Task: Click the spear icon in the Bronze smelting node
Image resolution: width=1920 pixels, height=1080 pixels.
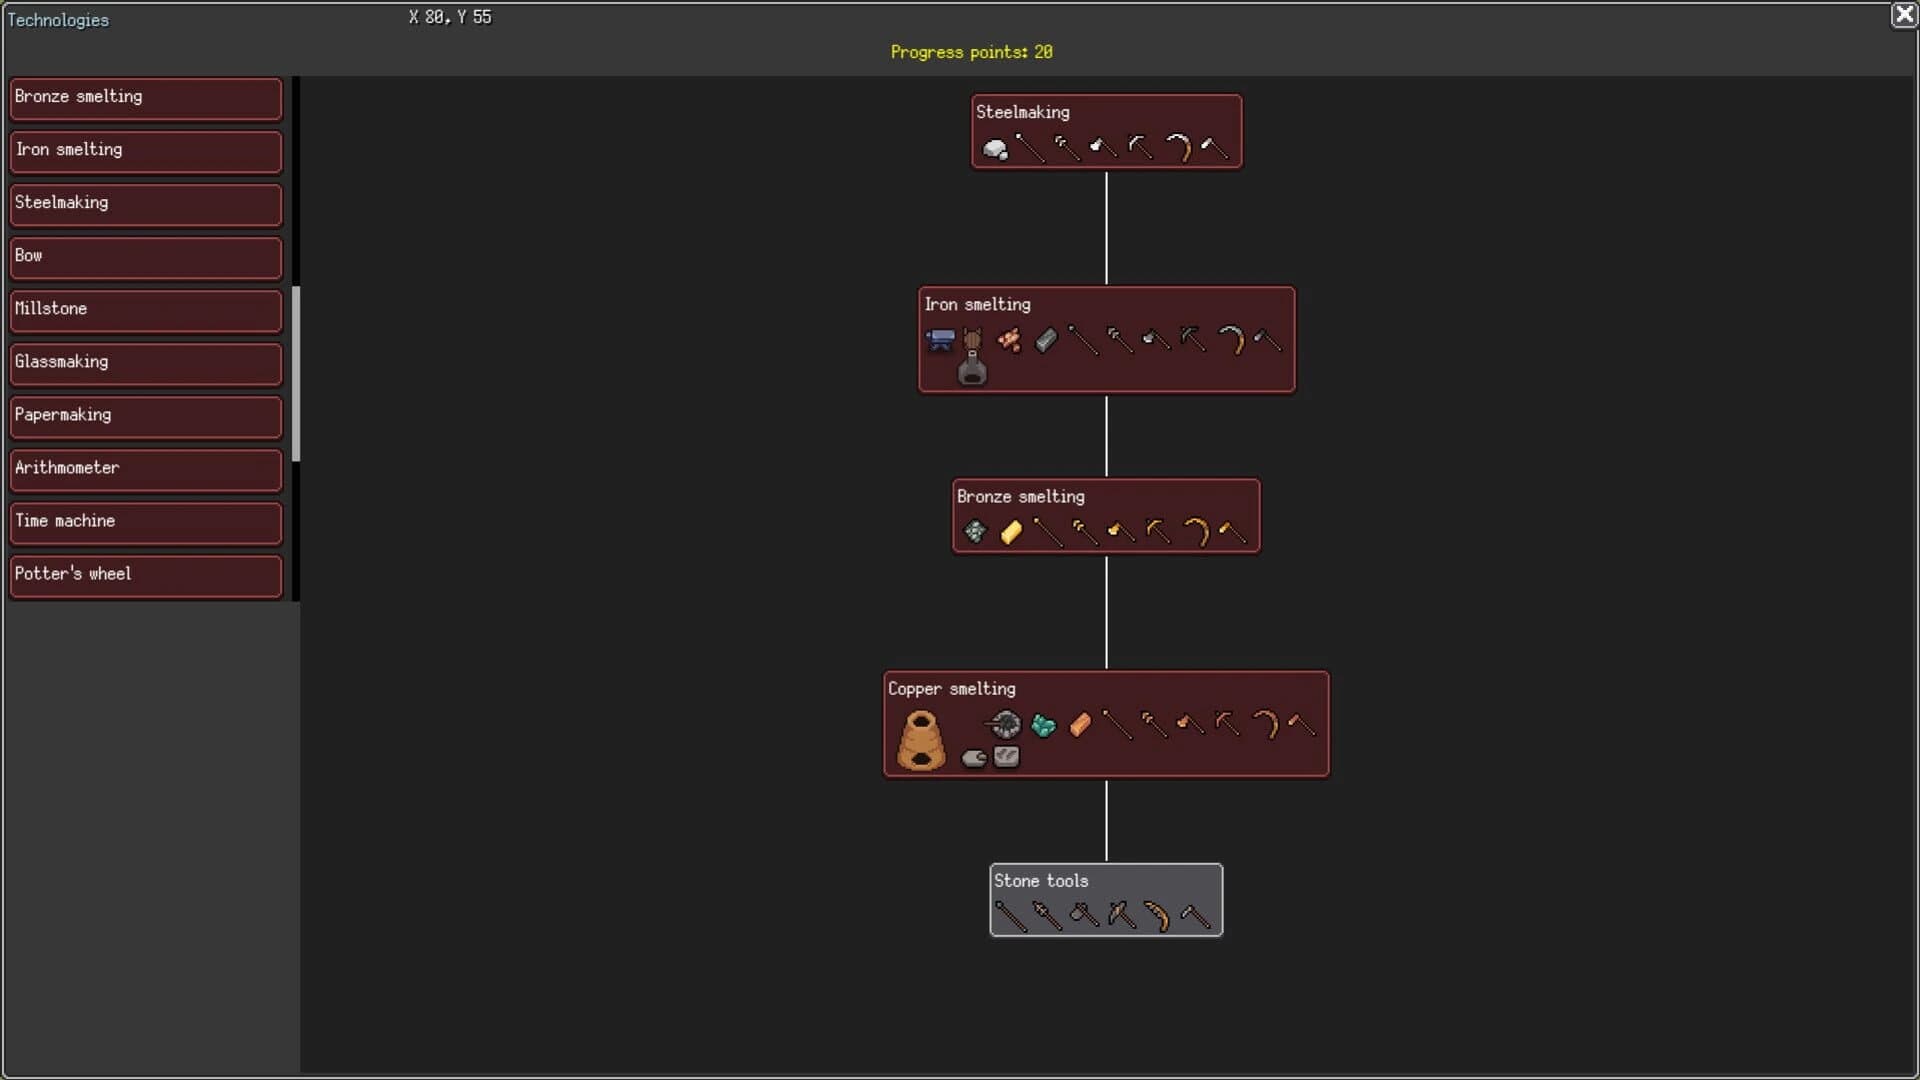Action: tap(1049, 533)
